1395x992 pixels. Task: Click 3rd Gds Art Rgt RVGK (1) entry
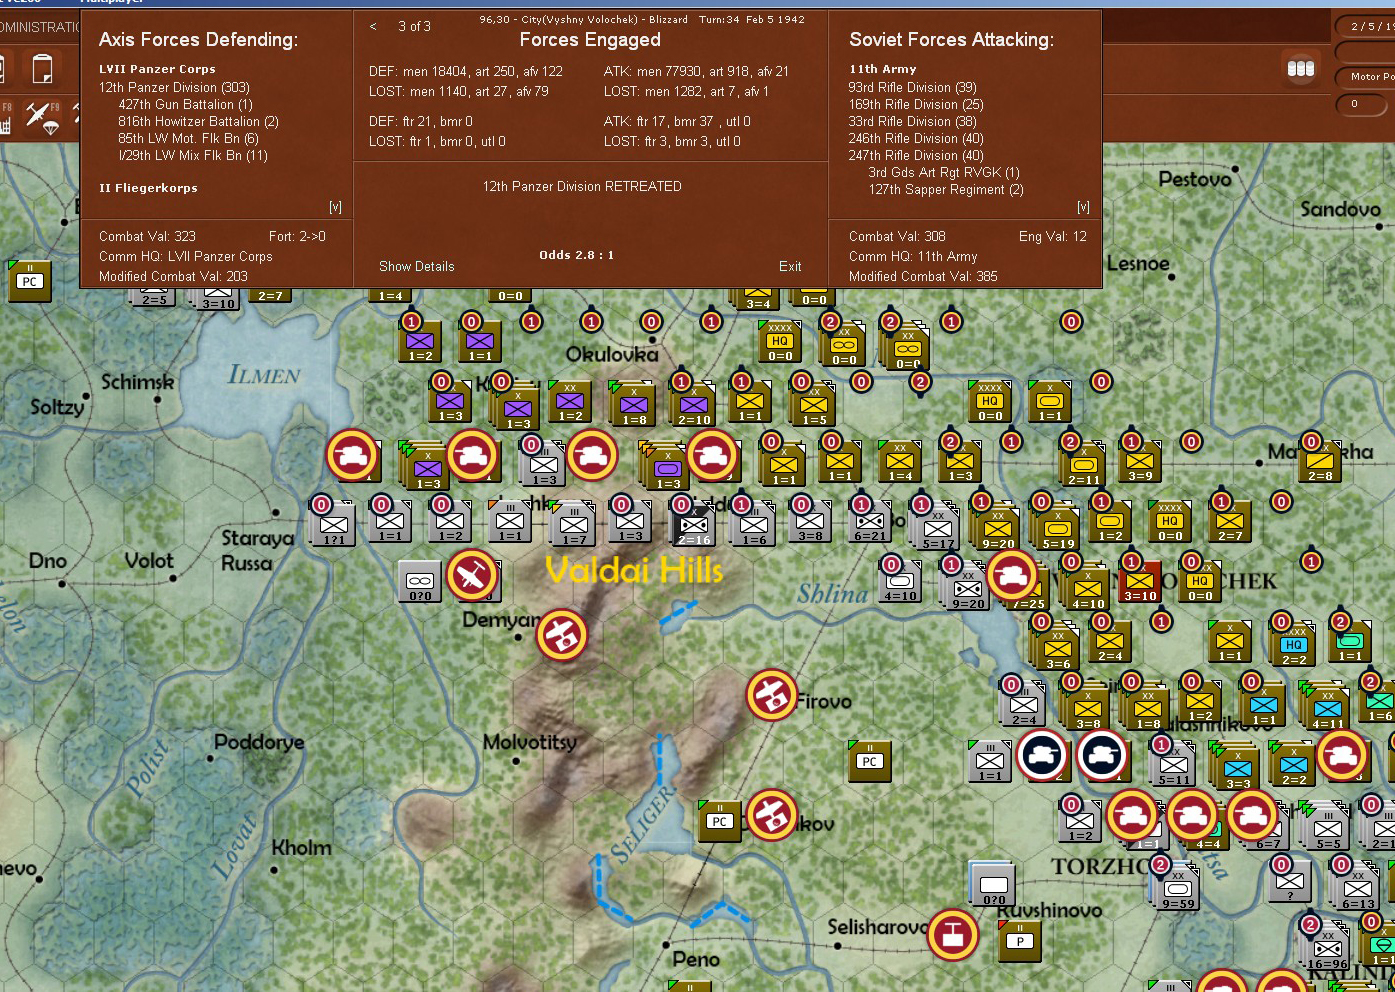click(x=944, y=172)
